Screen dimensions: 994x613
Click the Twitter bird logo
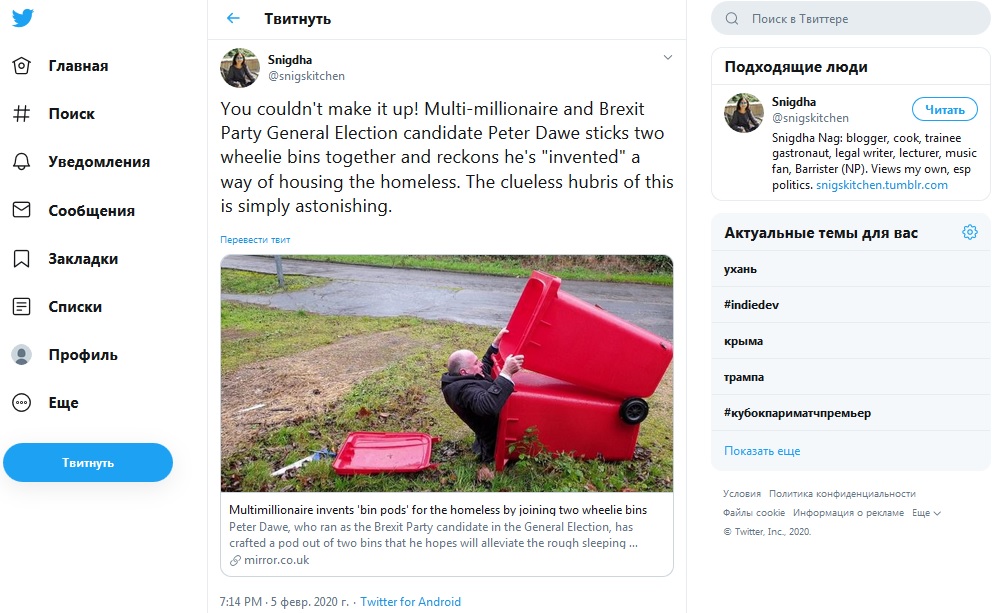tap(22, 18)
